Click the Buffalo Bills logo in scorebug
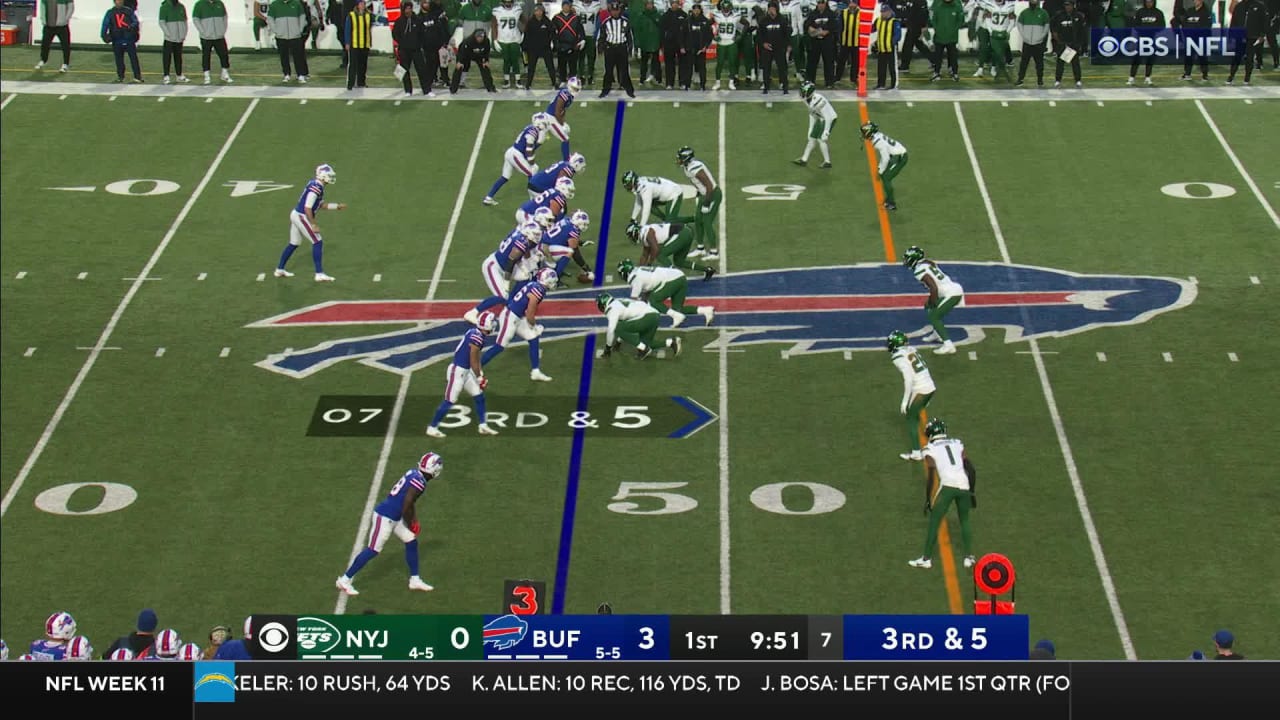This screenshot has width=1280, height=720. coord(506,635)
